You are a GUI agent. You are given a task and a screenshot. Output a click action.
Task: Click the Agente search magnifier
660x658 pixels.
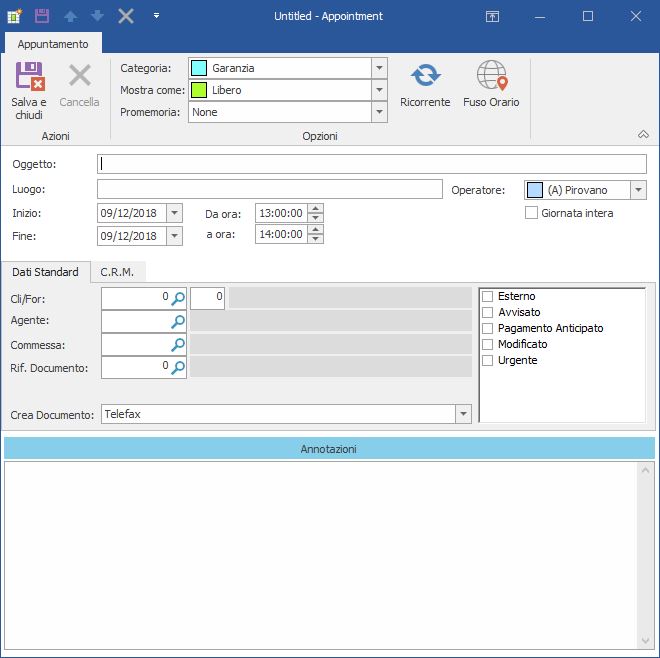coord(178,321)
